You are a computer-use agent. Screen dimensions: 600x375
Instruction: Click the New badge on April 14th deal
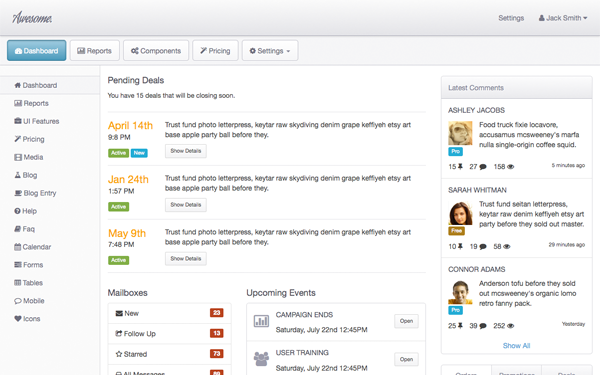pyautogui.click(x=139, y=153)
